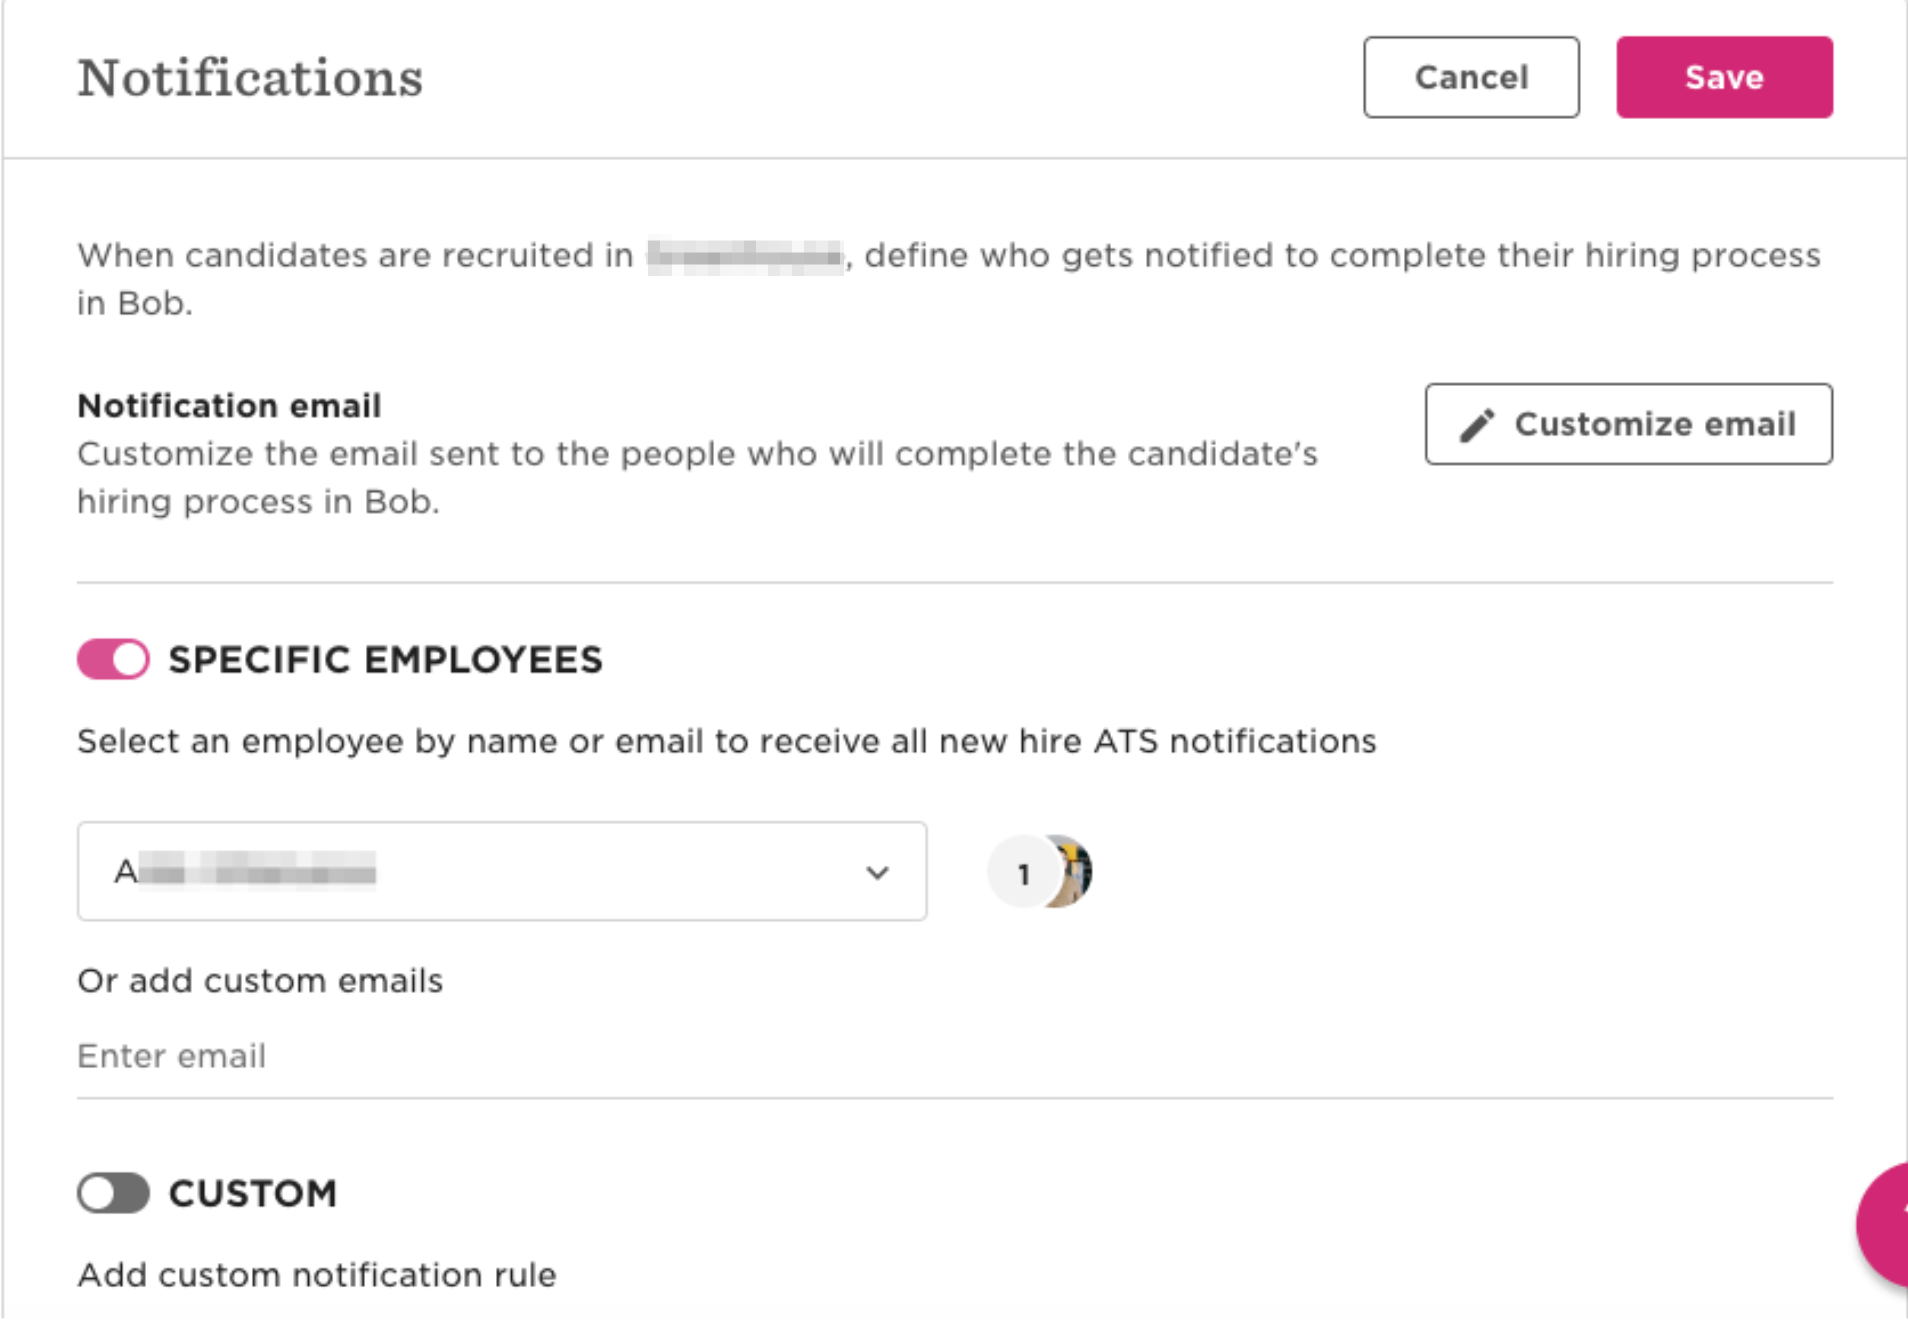Click the blurred ATS name in description
This screenshot has height=1335, width=1908.
click(x=745, y=256)
